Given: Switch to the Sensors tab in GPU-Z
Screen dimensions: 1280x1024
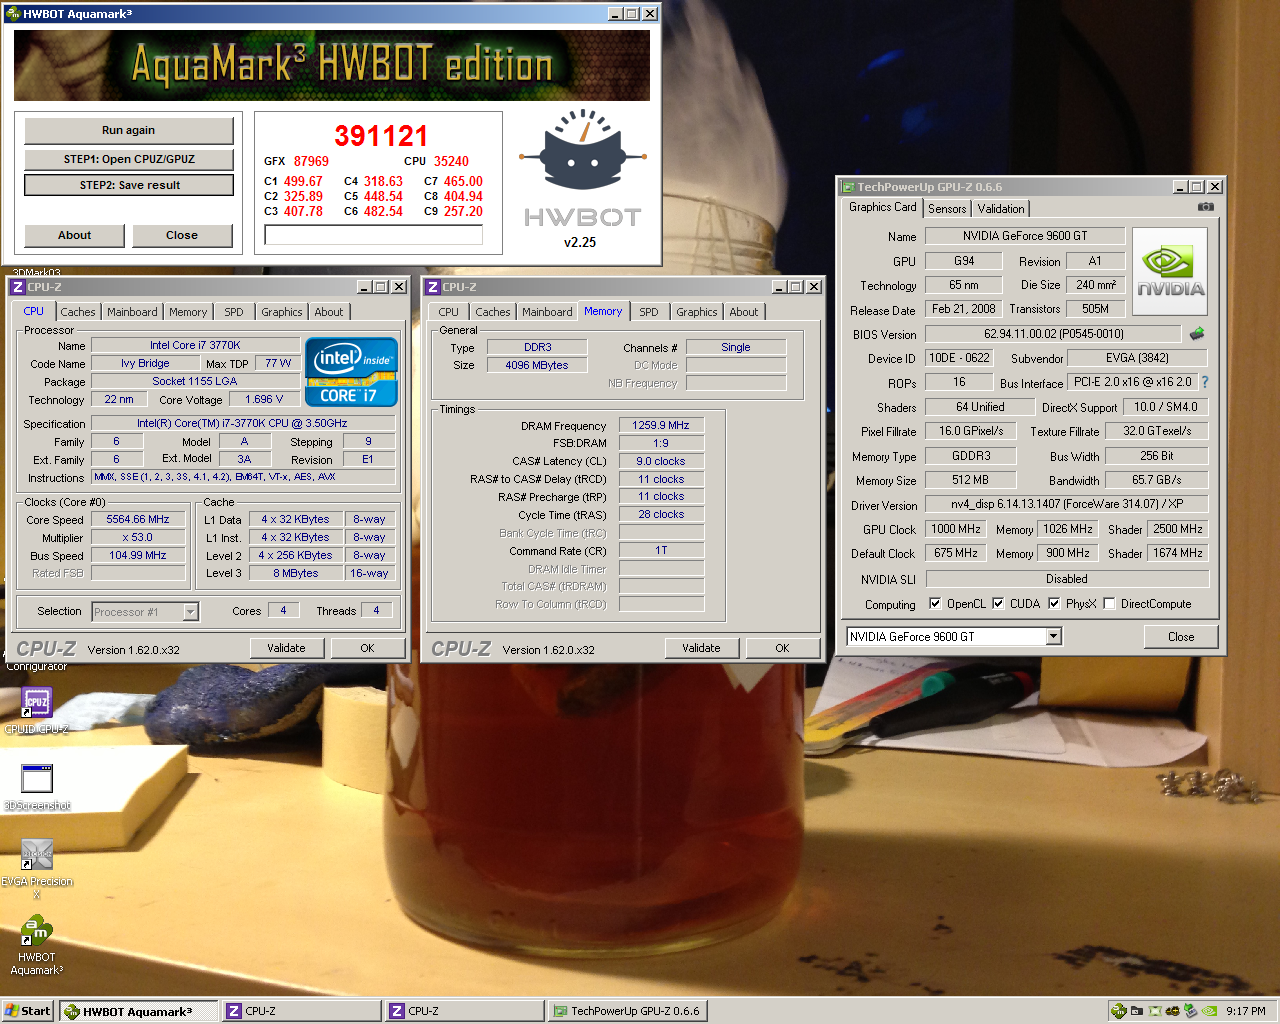Looking at the screenshot, I should pyautogui.click(x=947, y=209).
